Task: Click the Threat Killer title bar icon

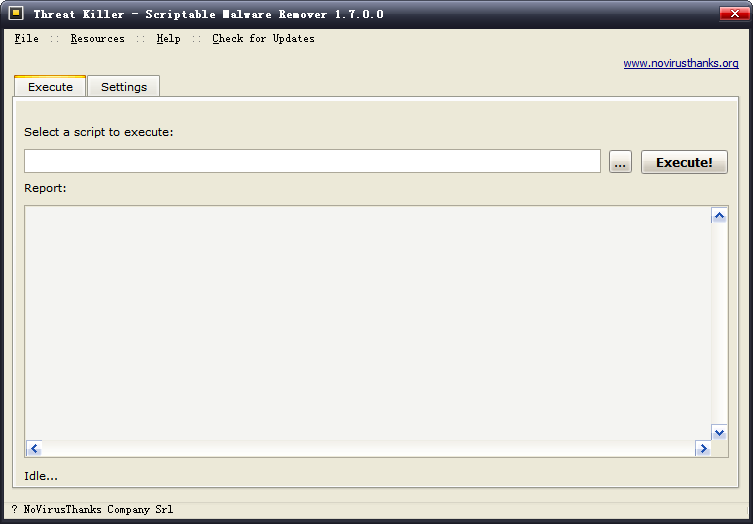Action: pyautogui.click(x=16, y=14)
